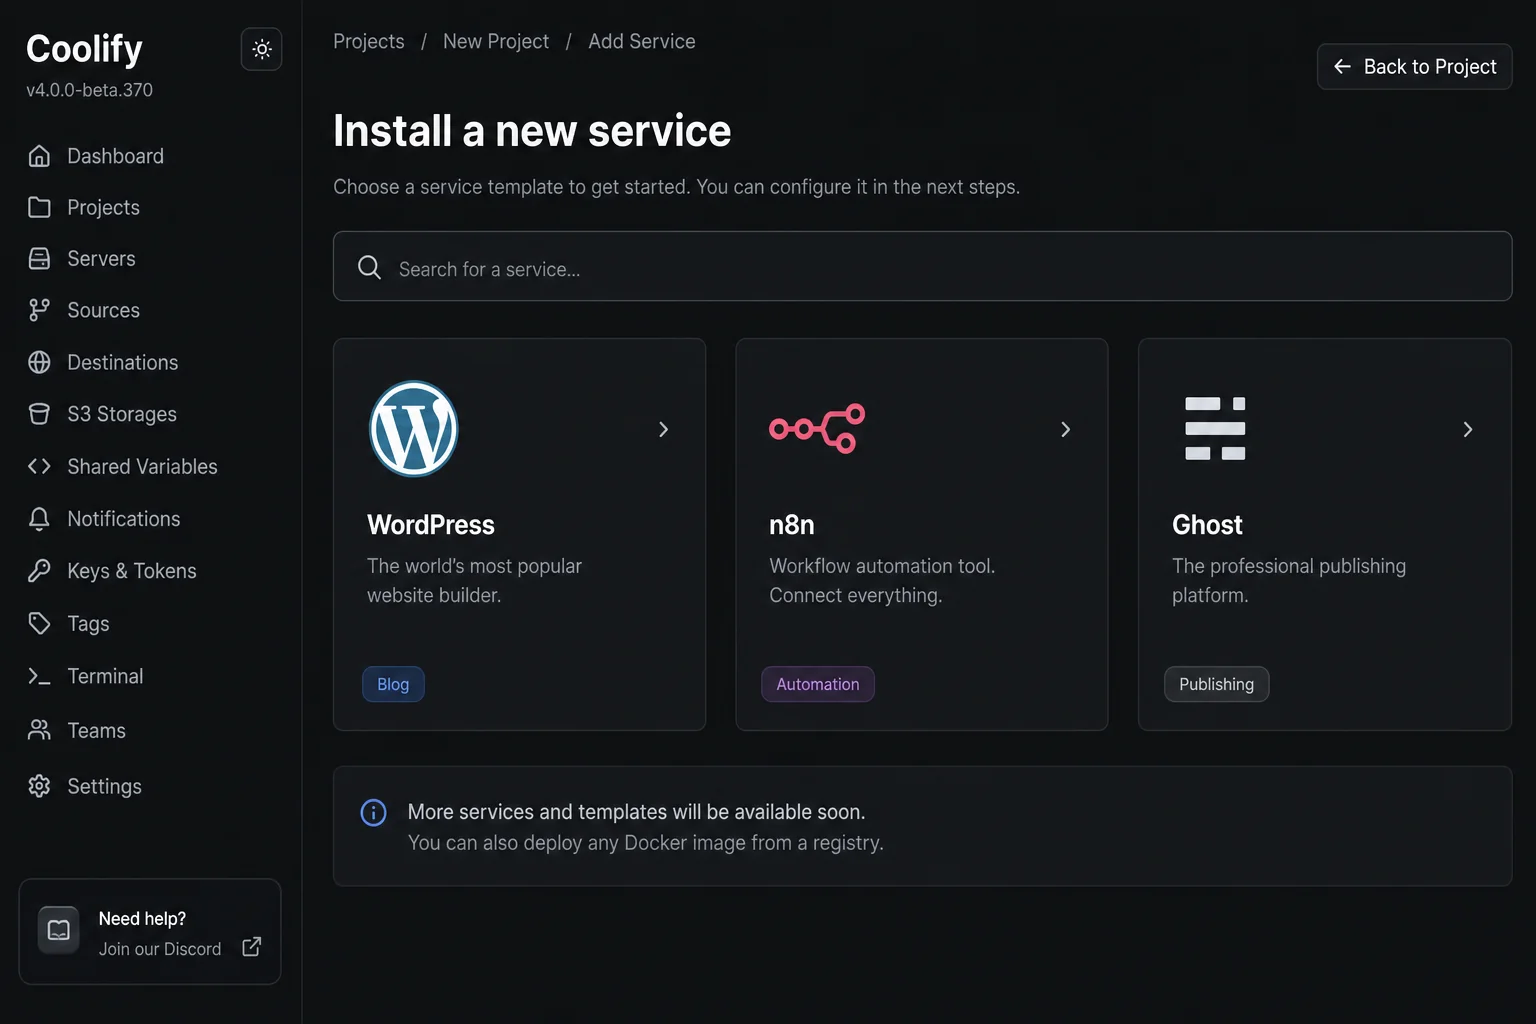Screen dimensions: 1536x1024
Task: Click the search magnifier icon
Action: (x=369, y=267)
